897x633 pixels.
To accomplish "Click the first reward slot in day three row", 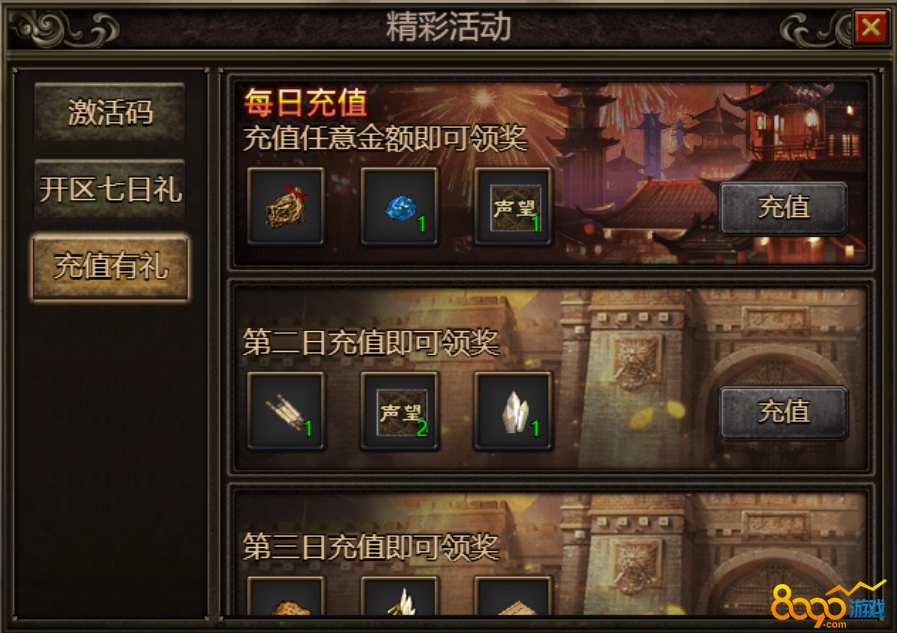I will click(x=286, y=596).
